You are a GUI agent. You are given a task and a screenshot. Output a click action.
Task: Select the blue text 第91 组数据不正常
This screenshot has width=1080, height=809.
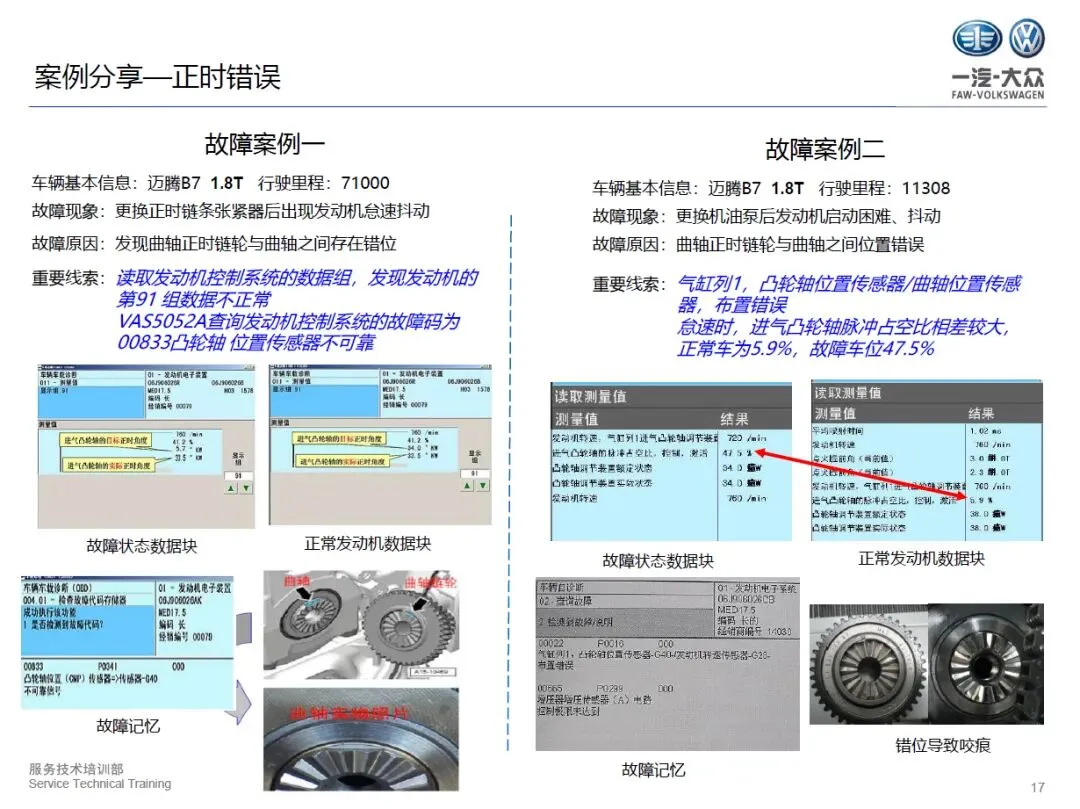(x=194, y=300)
